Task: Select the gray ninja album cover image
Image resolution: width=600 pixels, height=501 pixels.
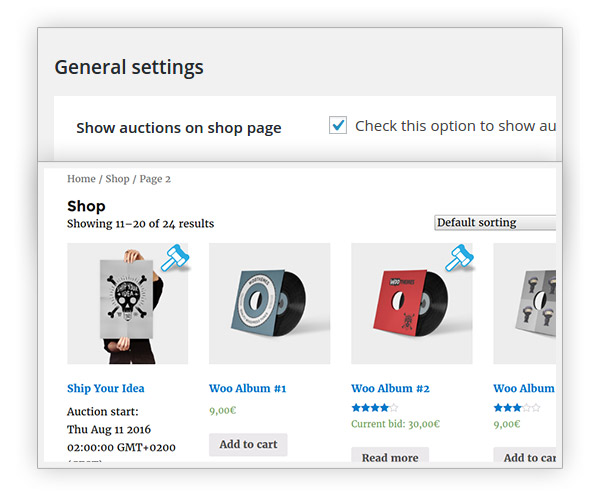Action: (x=525, y=304)
